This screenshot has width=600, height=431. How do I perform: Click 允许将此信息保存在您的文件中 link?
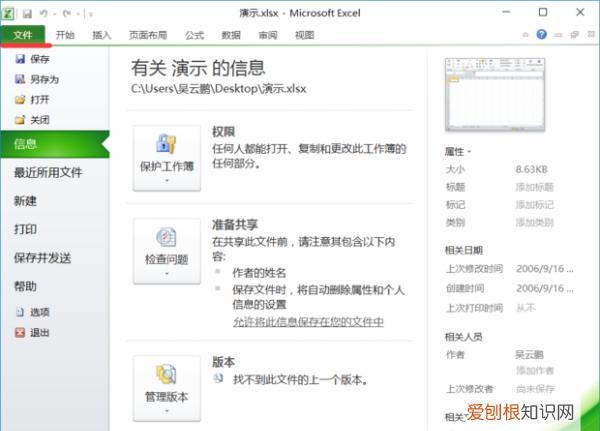[308, 322]
